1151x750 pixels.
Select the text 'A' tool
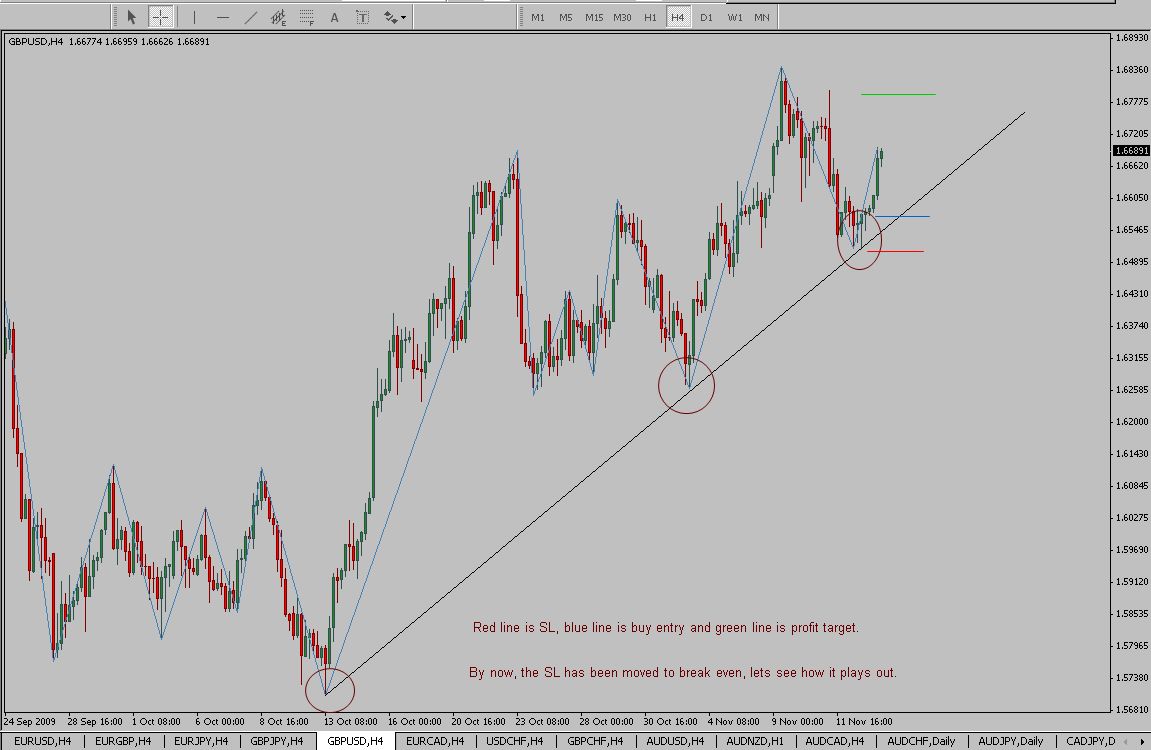pos(334,17)
